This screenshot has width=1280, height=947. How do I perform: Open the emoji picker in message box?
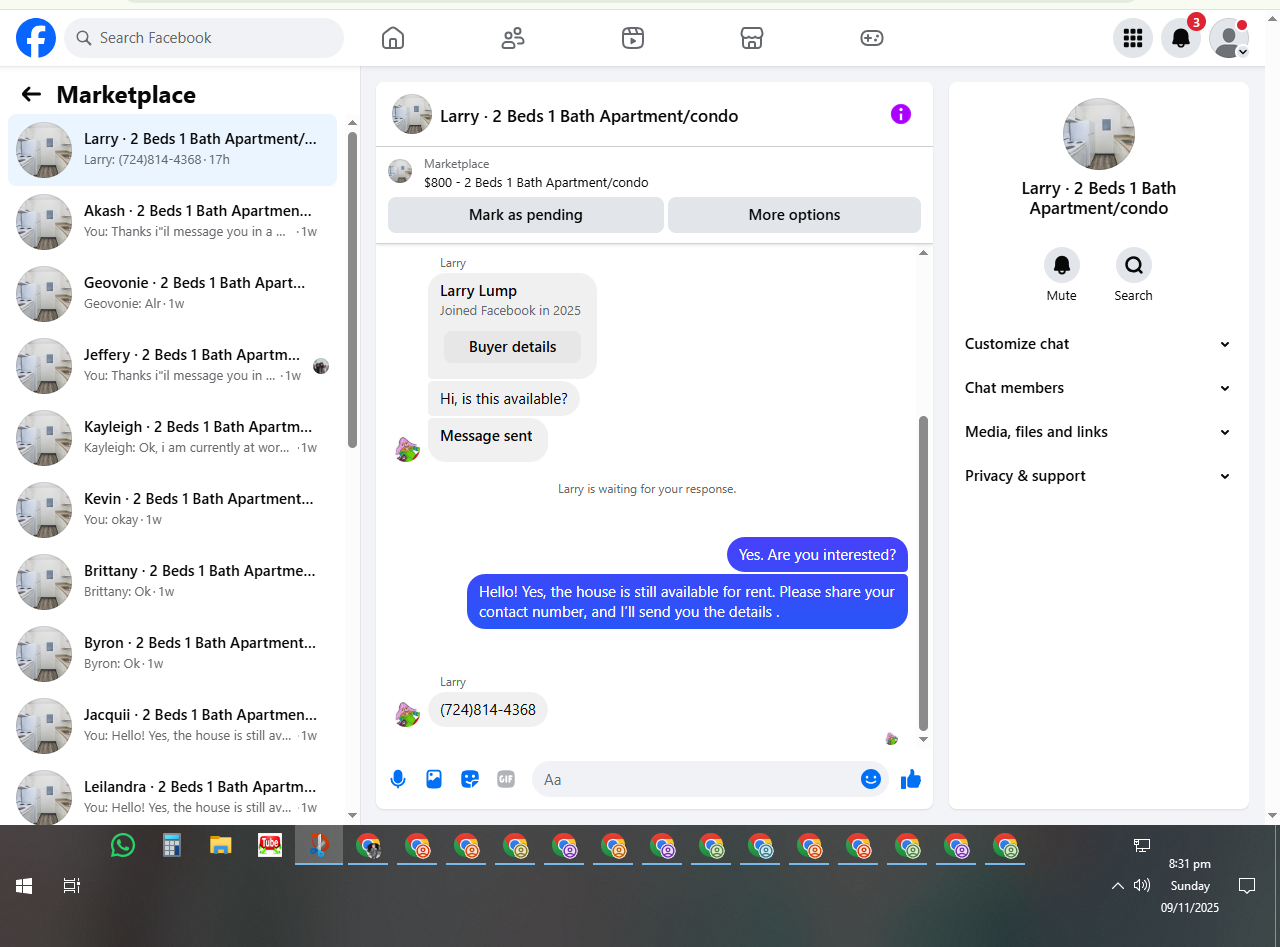tap(871, 779)
